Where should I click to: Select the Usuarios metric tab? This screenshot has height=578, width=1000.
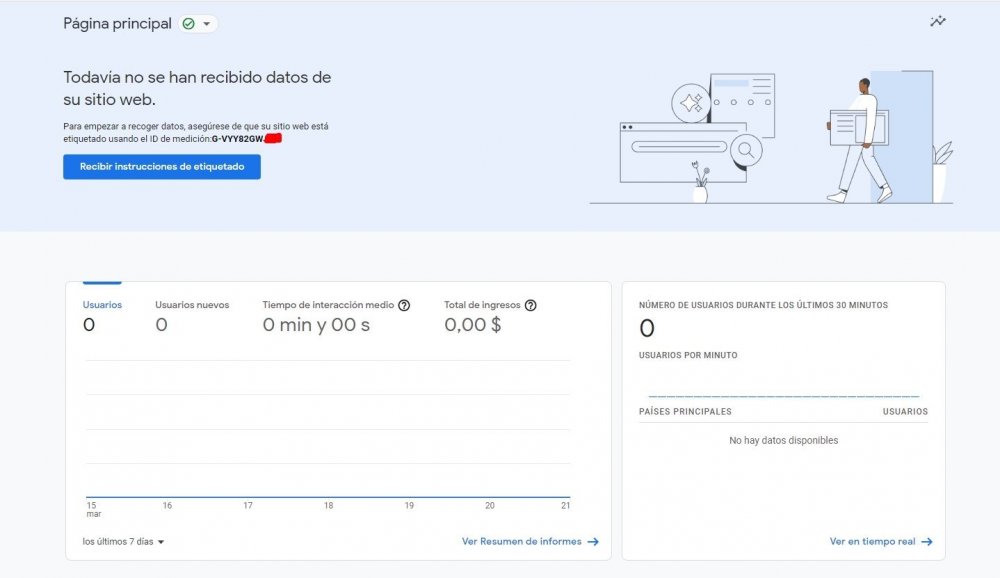[x=100, y=305]
